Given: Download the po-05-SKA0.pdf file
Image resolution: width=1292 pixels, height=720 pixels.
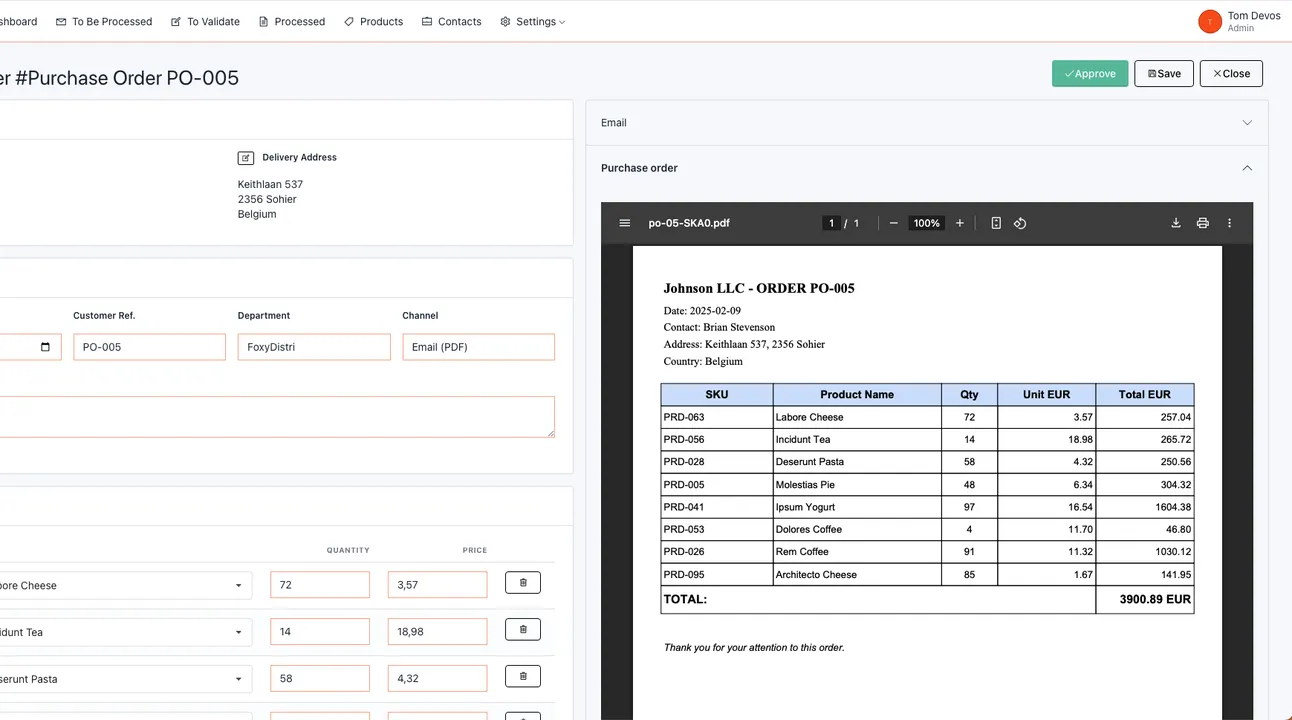Looking at the screenshot, I should 1176,223.
